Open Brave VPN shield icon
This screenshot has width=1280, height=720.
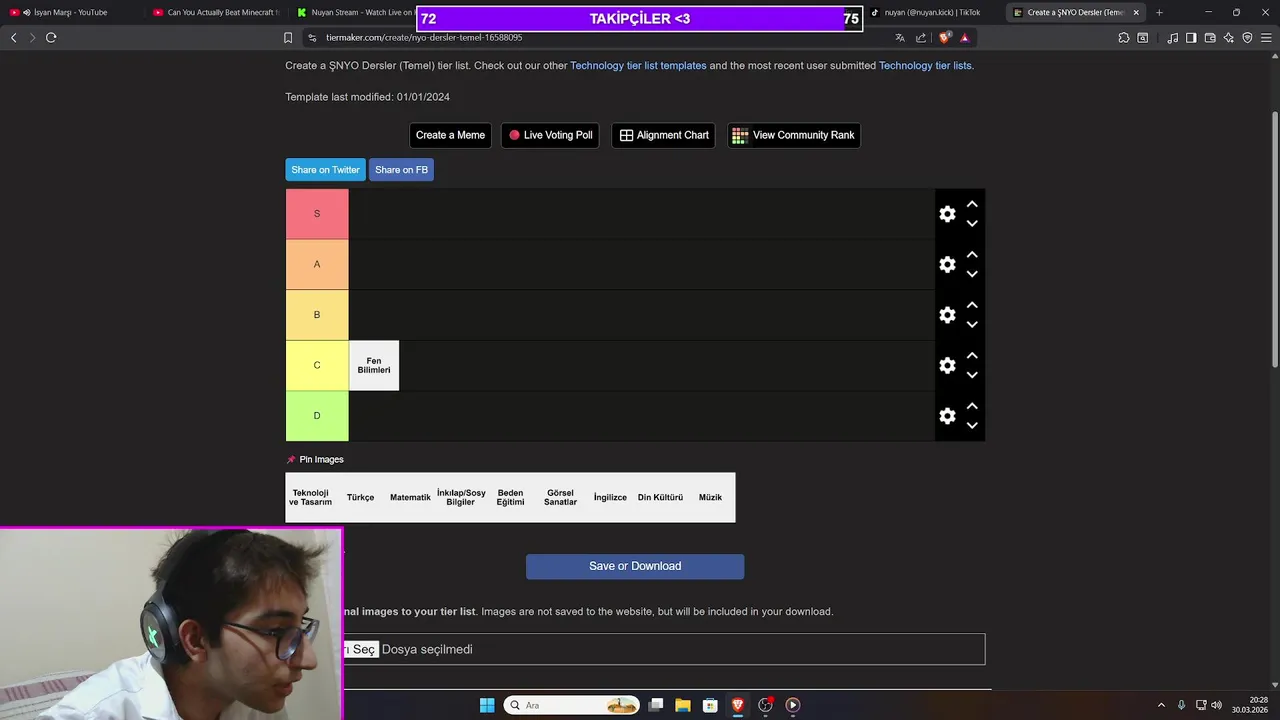pos(1247,38)
